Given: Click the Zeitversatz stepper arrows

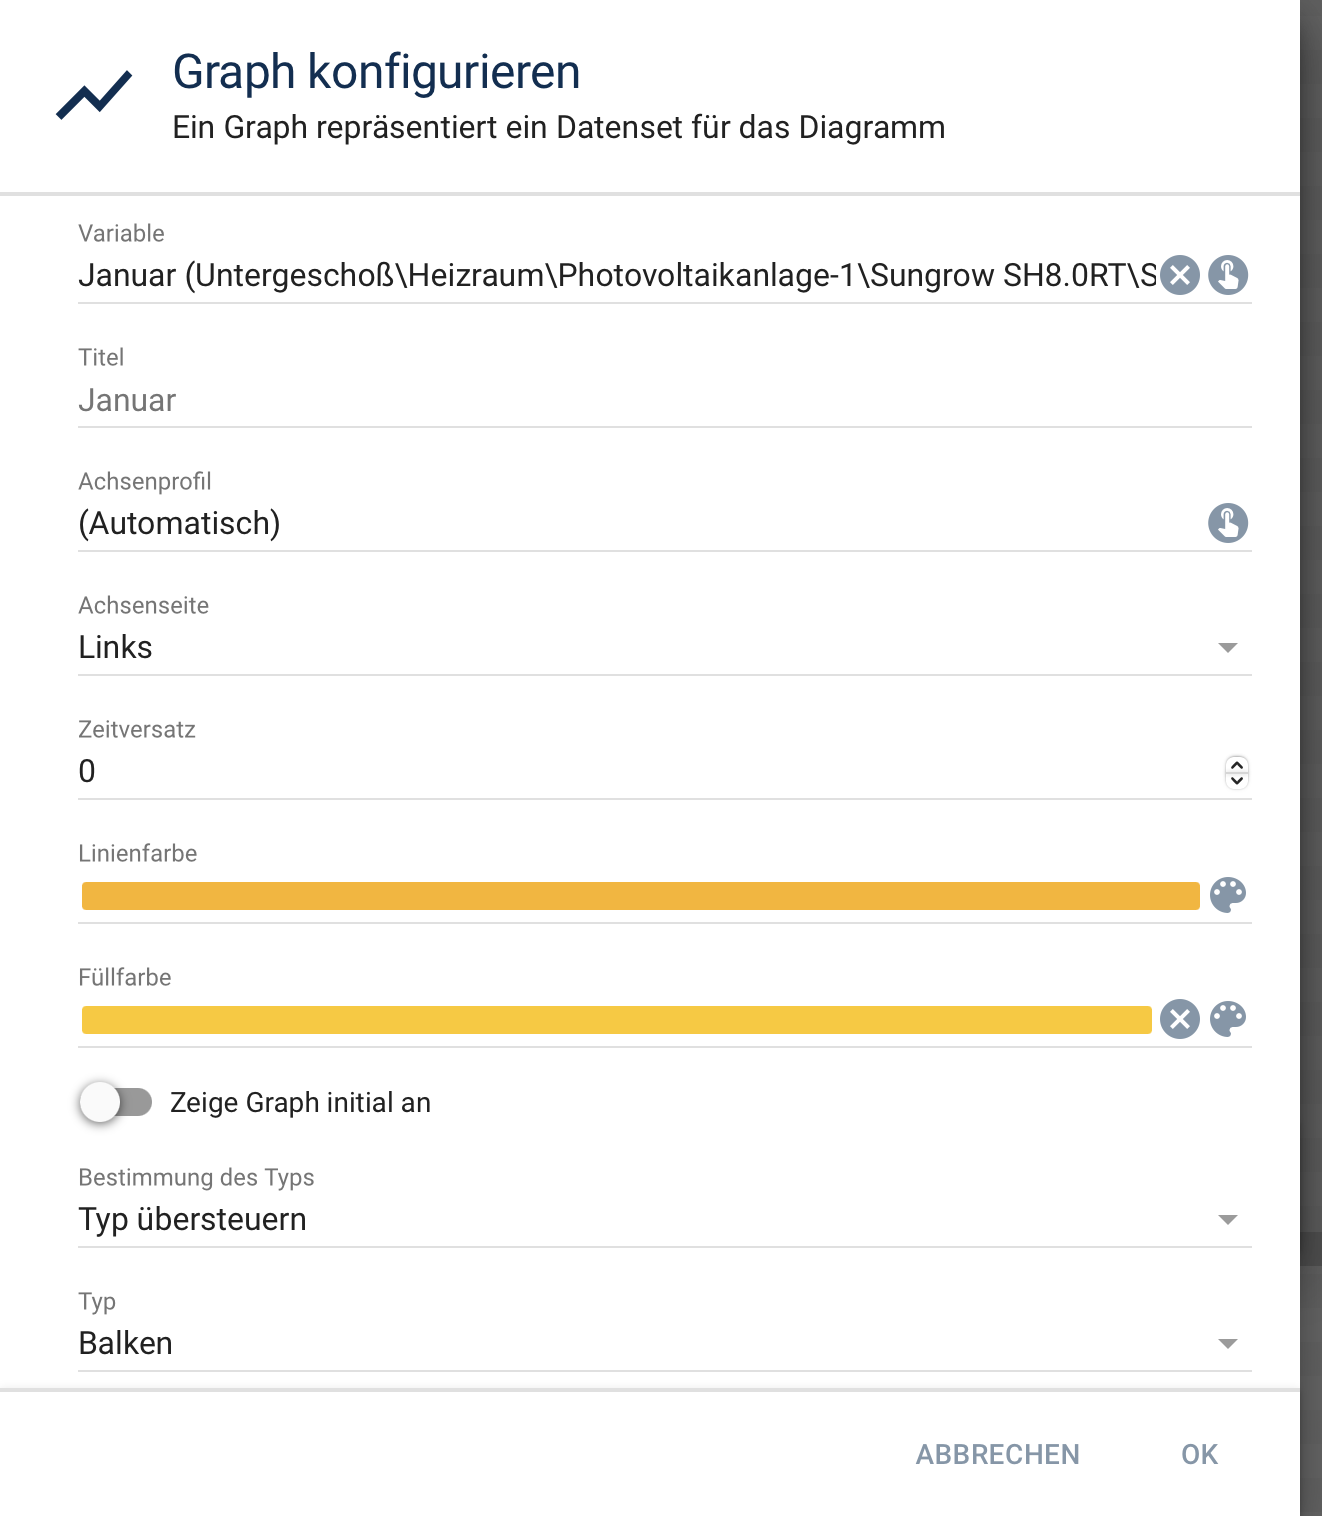Looking at the screenshot, I should coord(1237,772).
